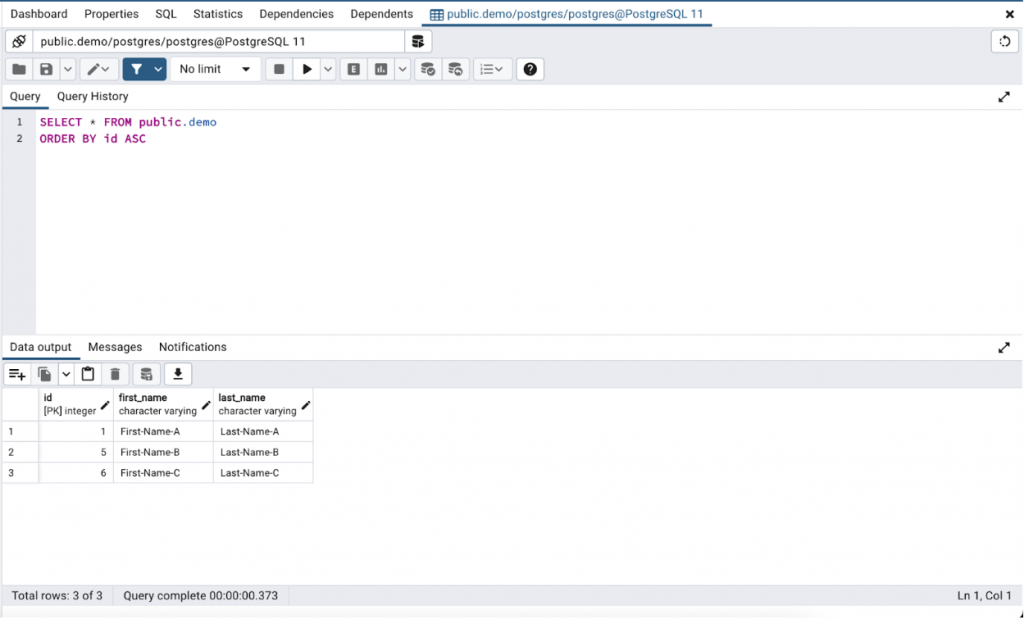Expand the filter options dropdown arrow
Screen dimensions: 1024x620
[x=158, y=69]
